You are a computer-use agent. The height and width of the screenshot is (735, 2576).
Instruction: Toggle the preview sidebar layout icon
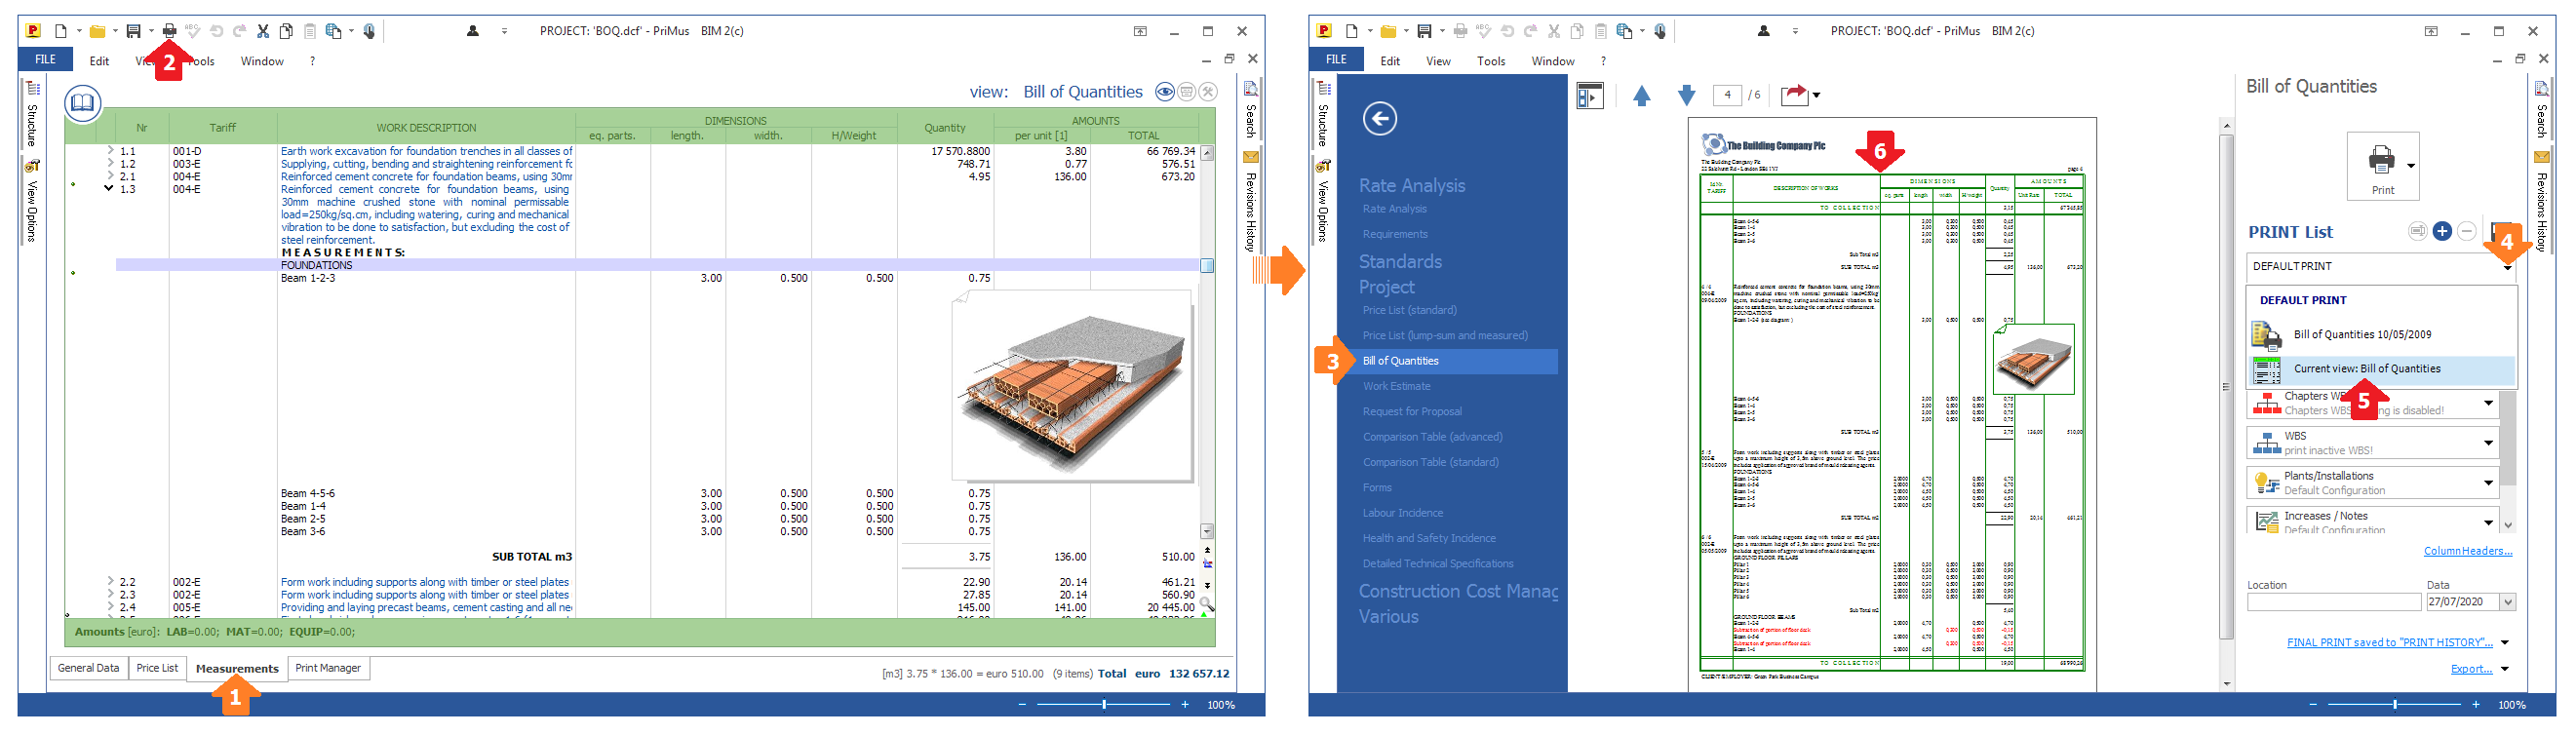coord(1590,96)
